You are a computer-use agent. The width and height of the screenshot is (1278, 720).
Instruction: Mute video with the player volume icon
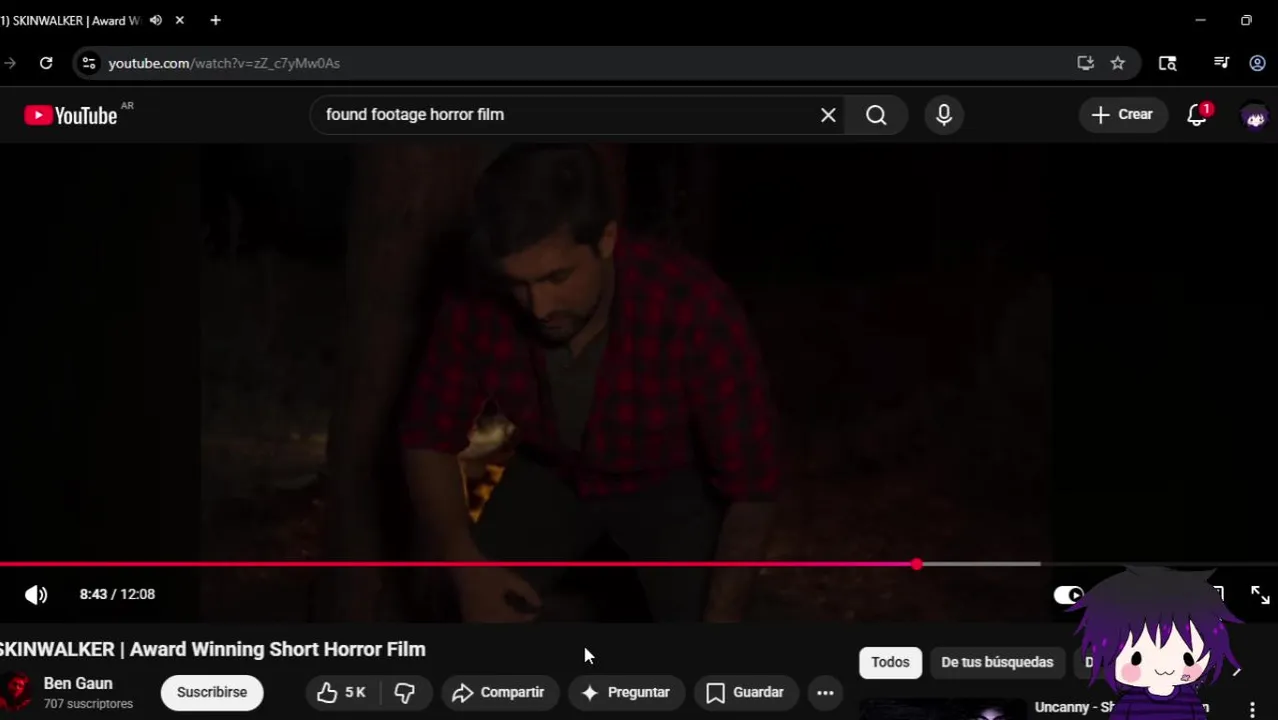click(36, 595)
